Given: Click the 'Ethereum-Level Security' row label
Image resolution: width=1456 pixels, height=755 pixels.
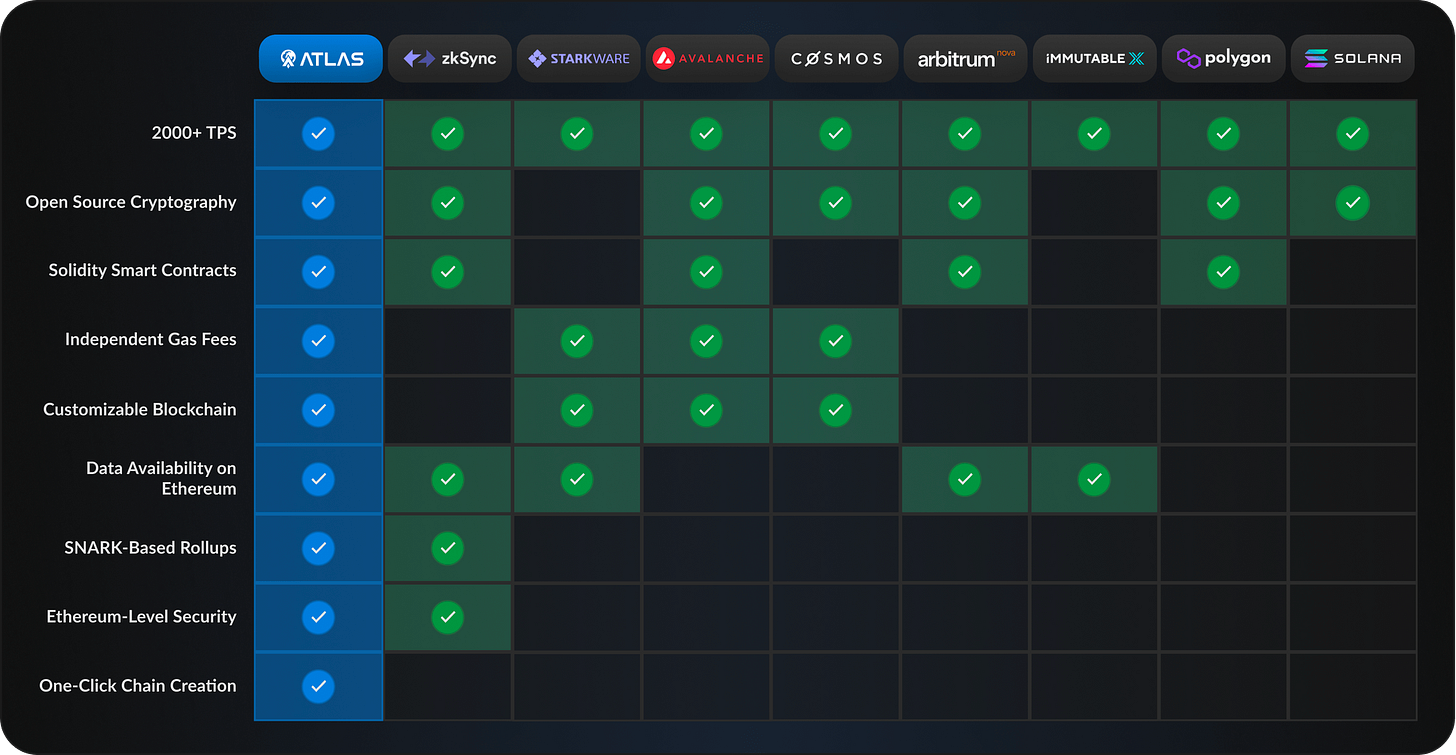Looking at the screenshot, I should point(141,617).
